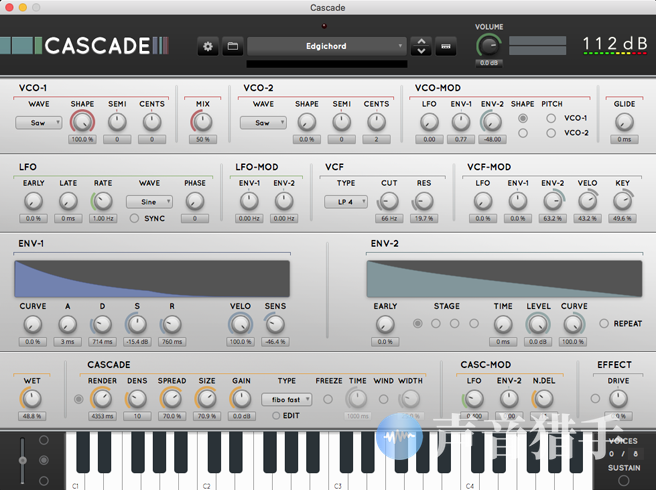Image resolution: width=656 pixels, height=490 pixels.
Task: Click the Cascade SPREAD knob
Action: (172, 399)
